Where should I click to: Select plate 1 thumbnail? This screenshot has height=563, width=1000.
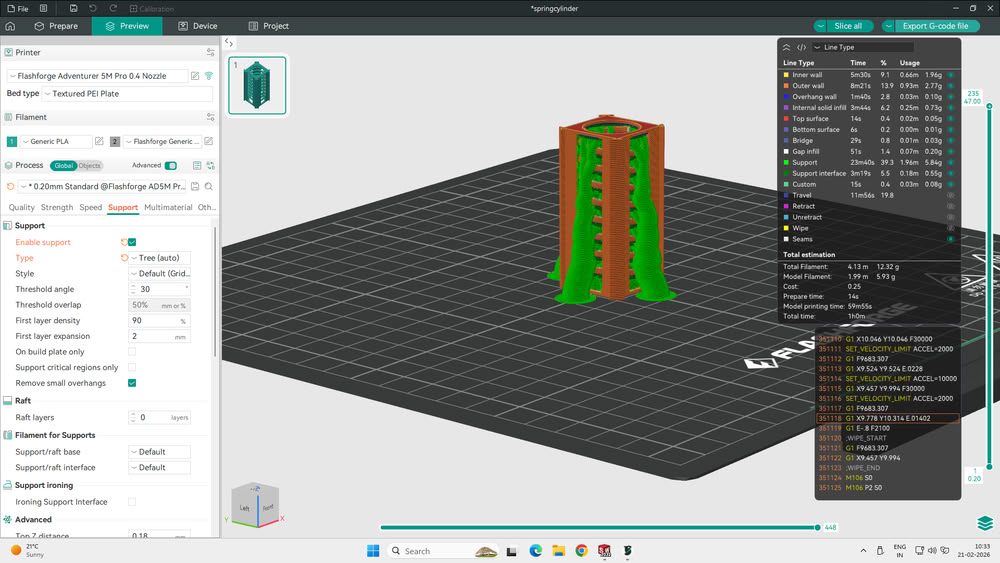tap(257, 85)
